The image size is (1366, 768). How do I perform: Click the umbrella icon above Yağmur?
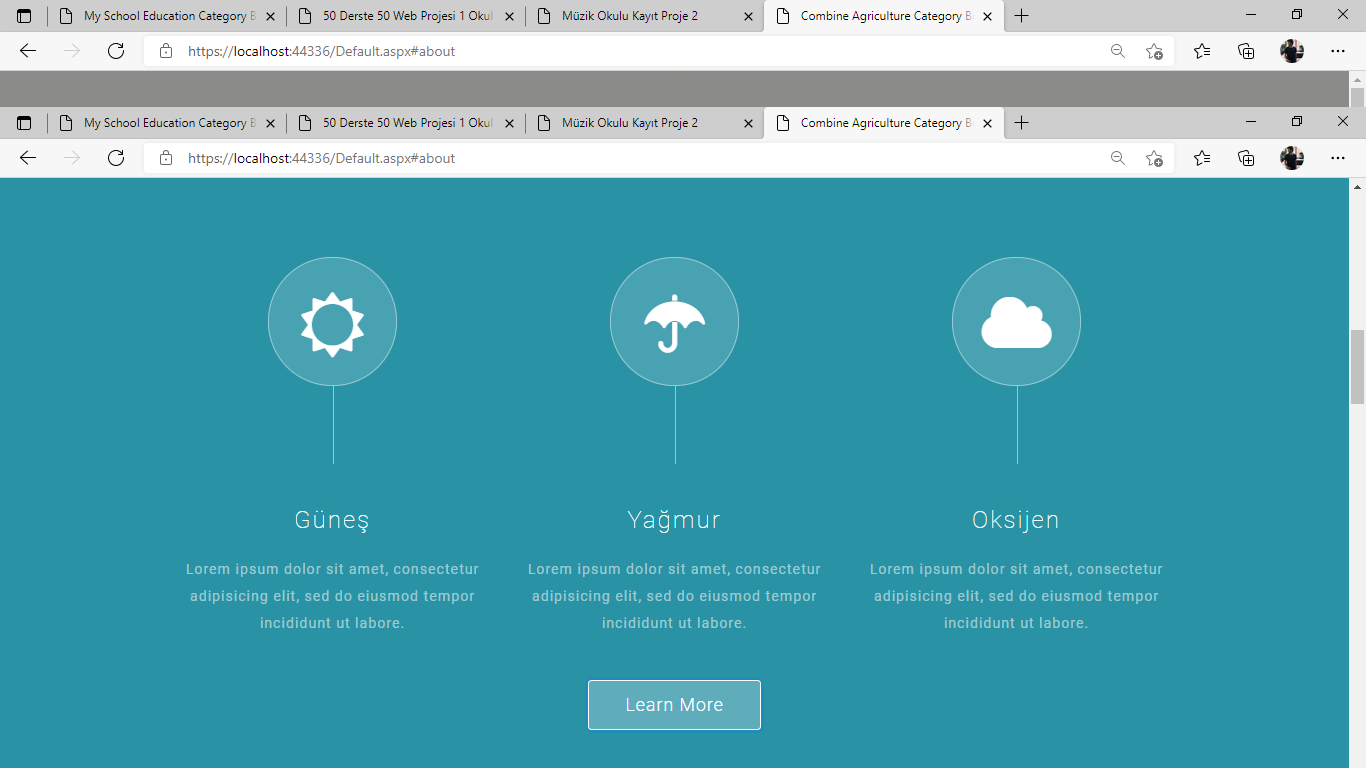tap(674, 321)
